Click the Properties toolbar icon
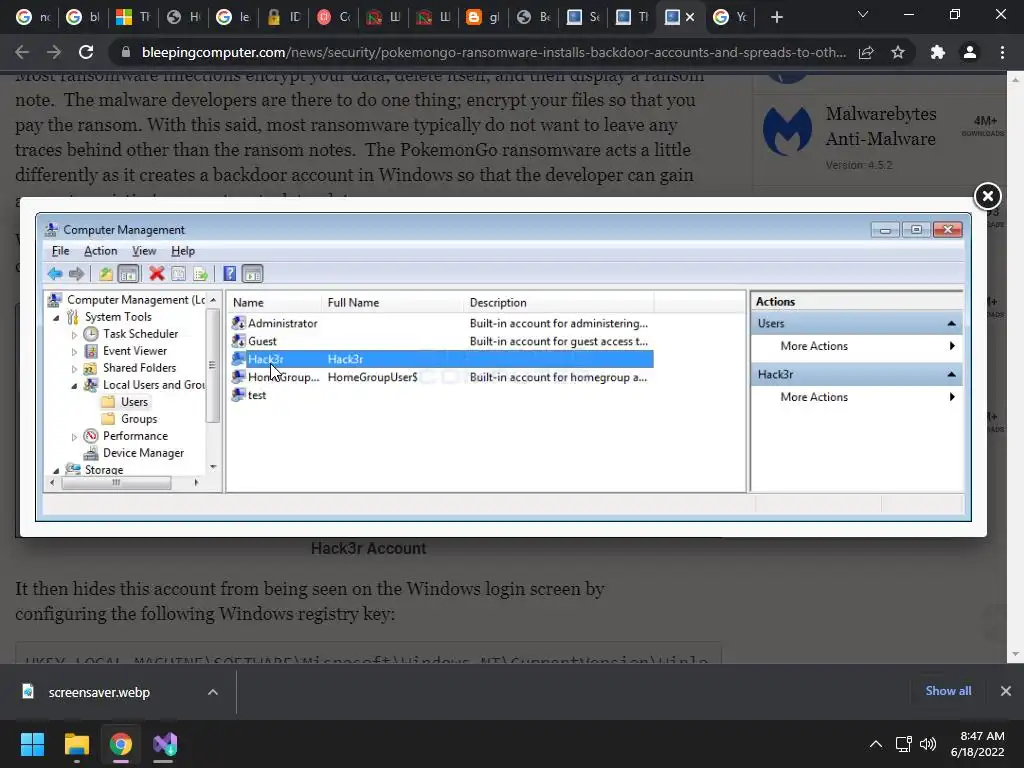 178,274
